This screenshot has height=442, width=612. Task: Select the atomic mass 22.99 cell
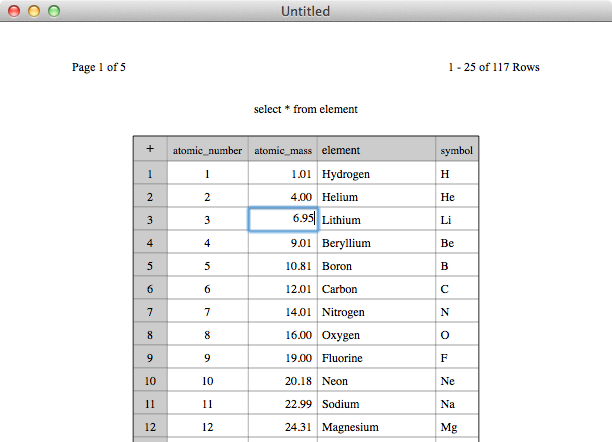(x=283, y=404)
